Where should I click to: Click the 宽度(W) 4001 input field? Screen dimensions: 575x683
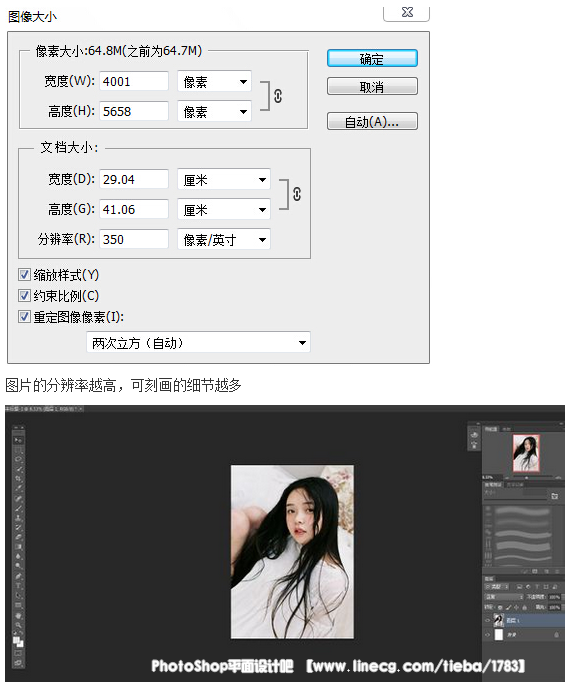(x=134, y=81)
